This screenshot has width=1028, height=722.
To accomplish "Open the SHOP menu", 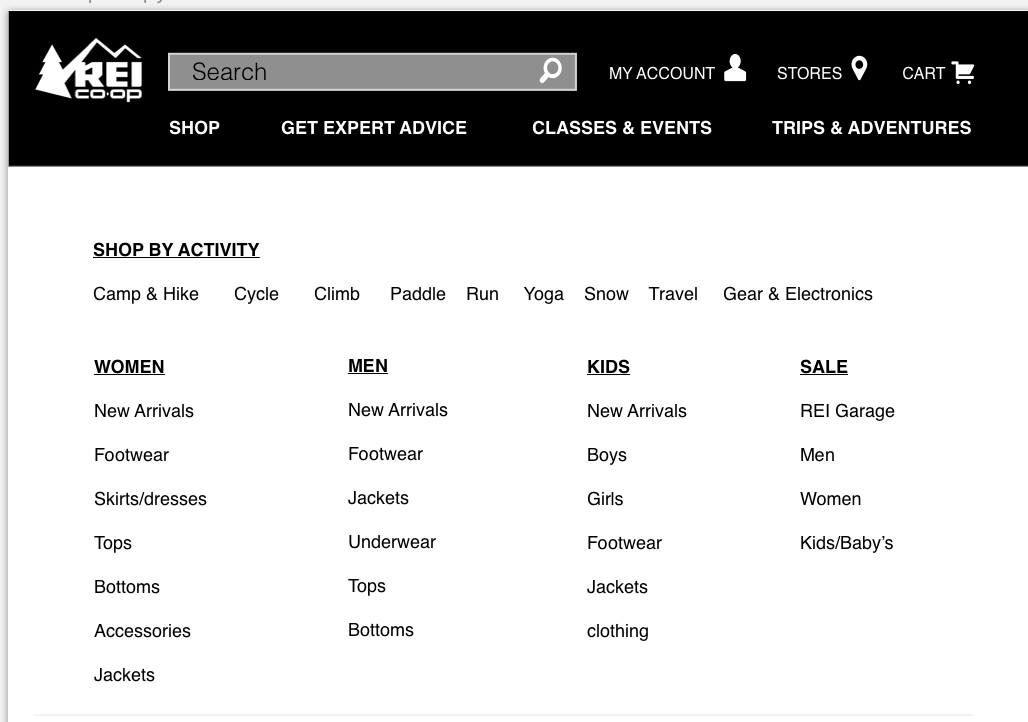I will pyautogui.click(x=194, y=127).
